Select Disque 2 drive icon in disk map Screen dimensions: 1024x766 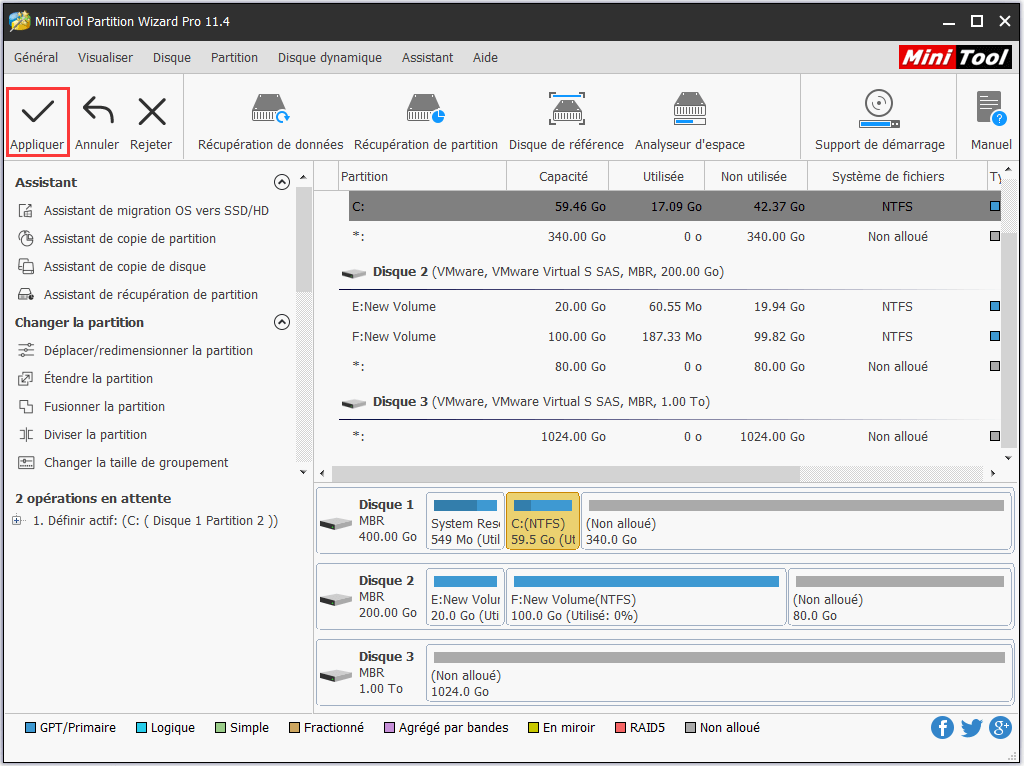[x=336, y=599]
